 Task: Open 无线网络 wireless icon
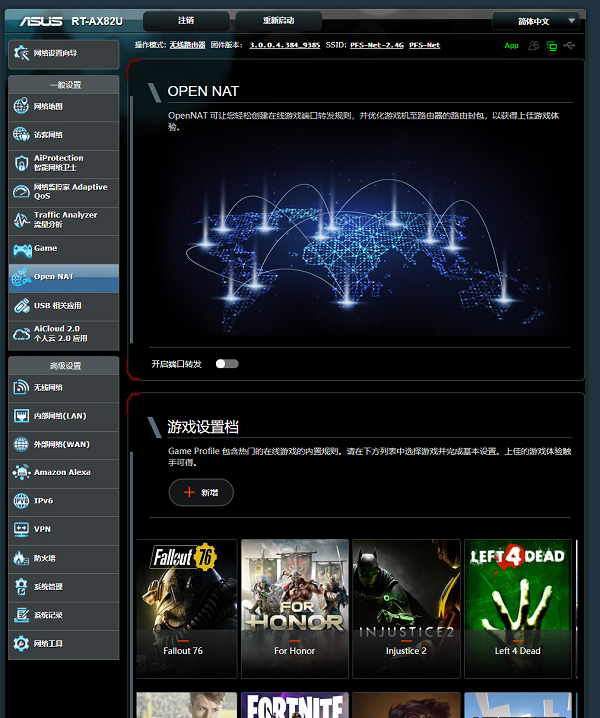(21, 387)
